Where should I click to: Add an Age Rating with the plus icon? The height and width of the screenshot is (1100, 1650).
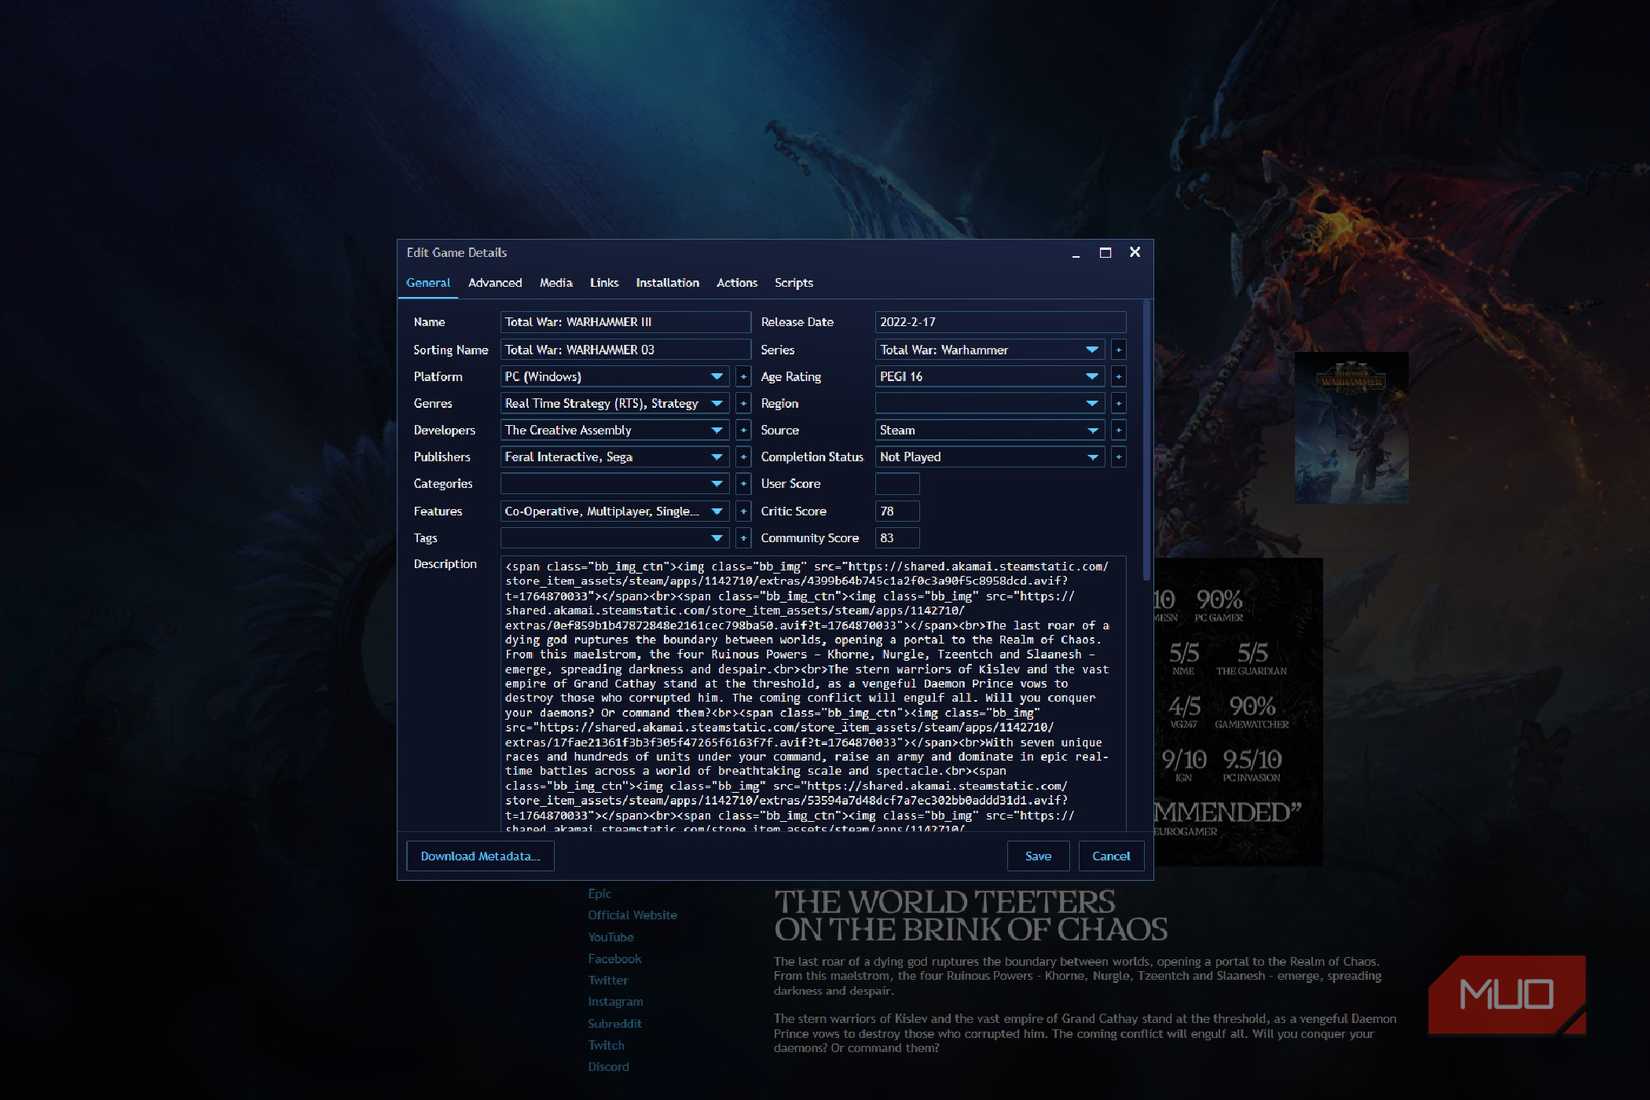click(x=1118, y=376)
